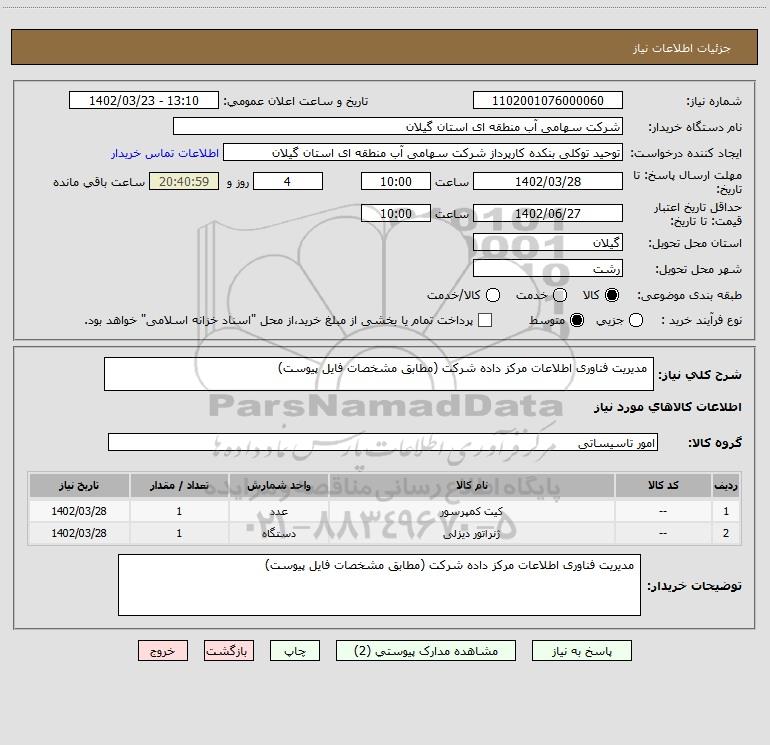
Task: Click the price validity date 1402/06/27 field
Action: click(548, 214)
